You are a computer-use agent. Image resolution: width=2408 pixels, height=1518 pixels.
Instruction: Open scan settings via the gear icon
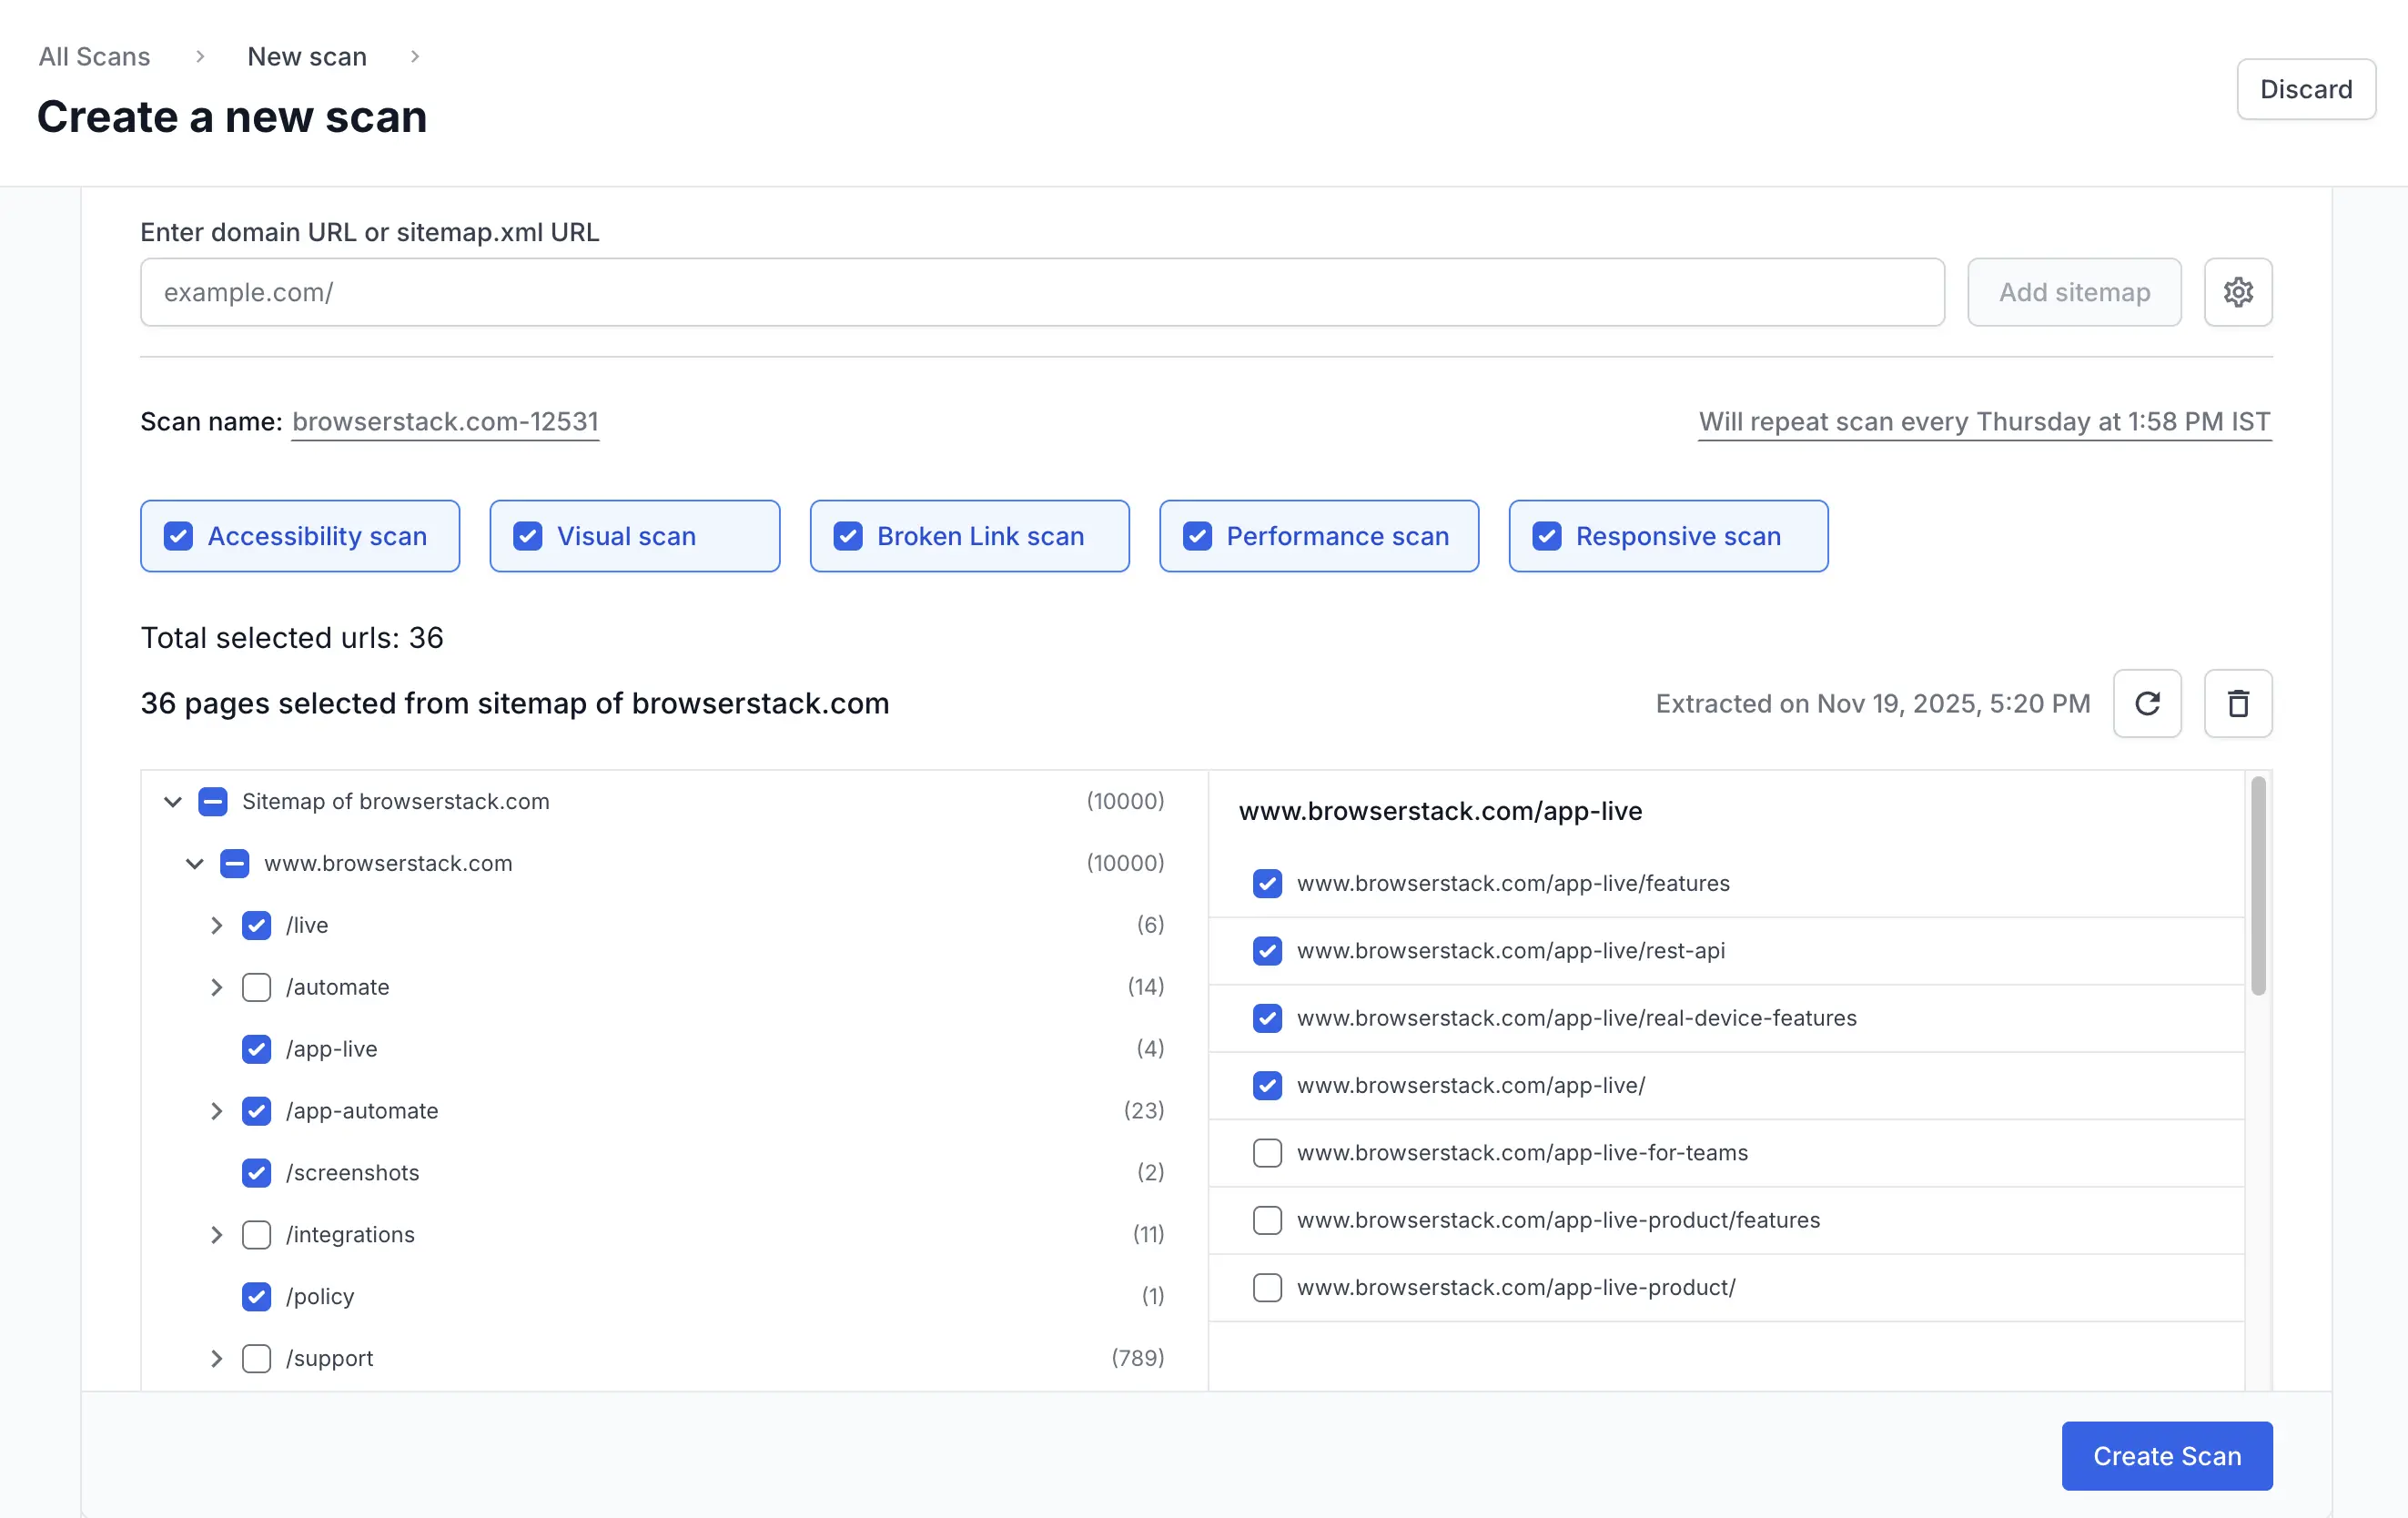2238,292
